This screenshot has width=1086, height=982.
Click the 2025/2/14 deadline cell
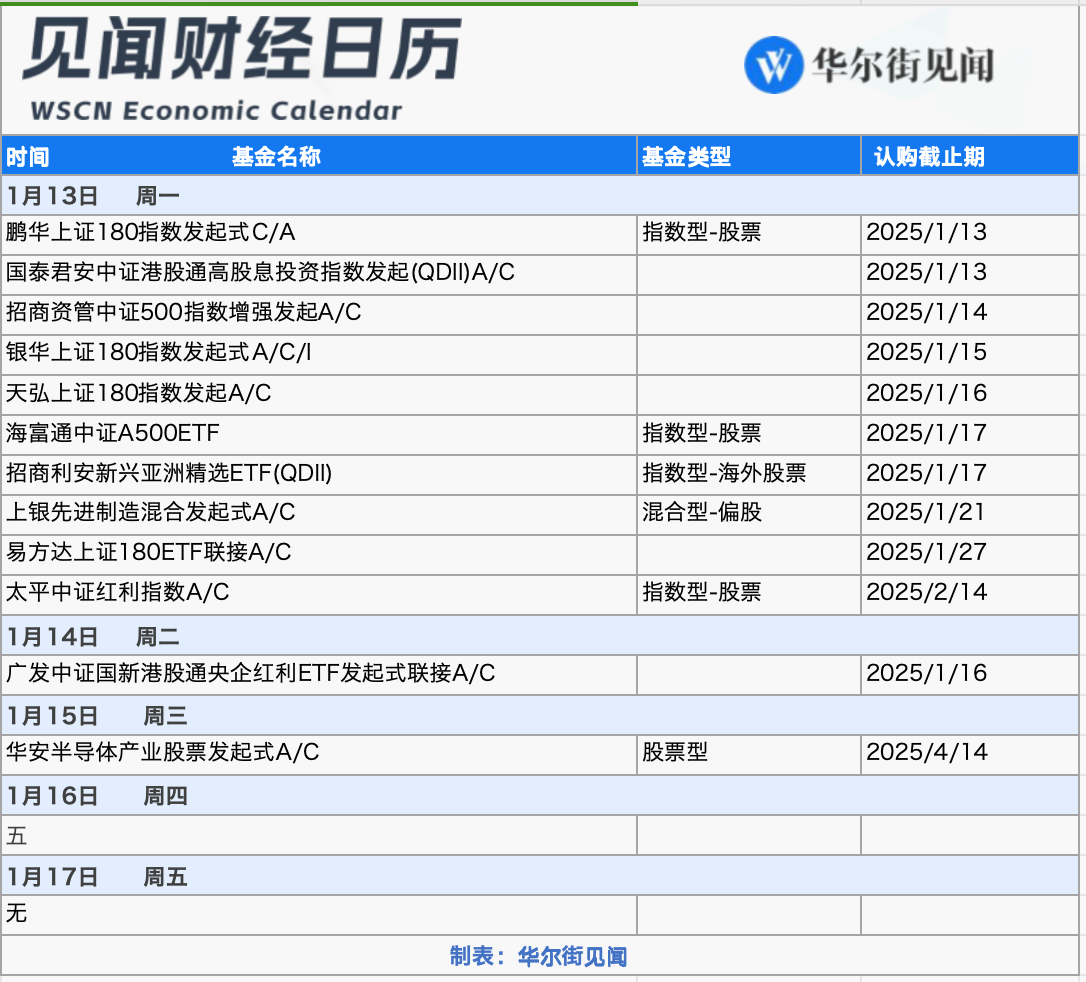(x=927, y=593)
